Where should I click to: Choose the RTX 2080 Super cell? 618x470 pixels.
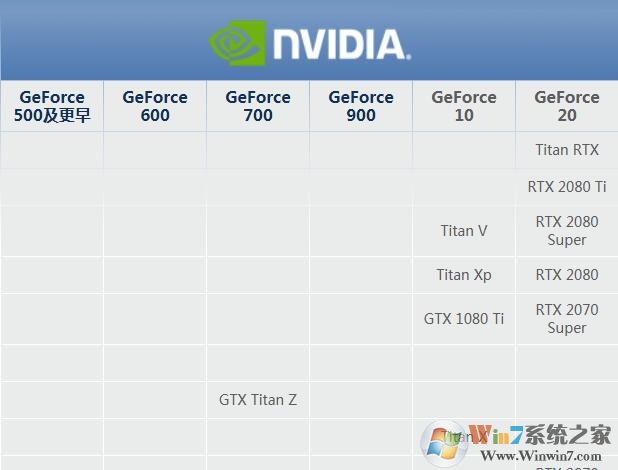coord(567,231)
